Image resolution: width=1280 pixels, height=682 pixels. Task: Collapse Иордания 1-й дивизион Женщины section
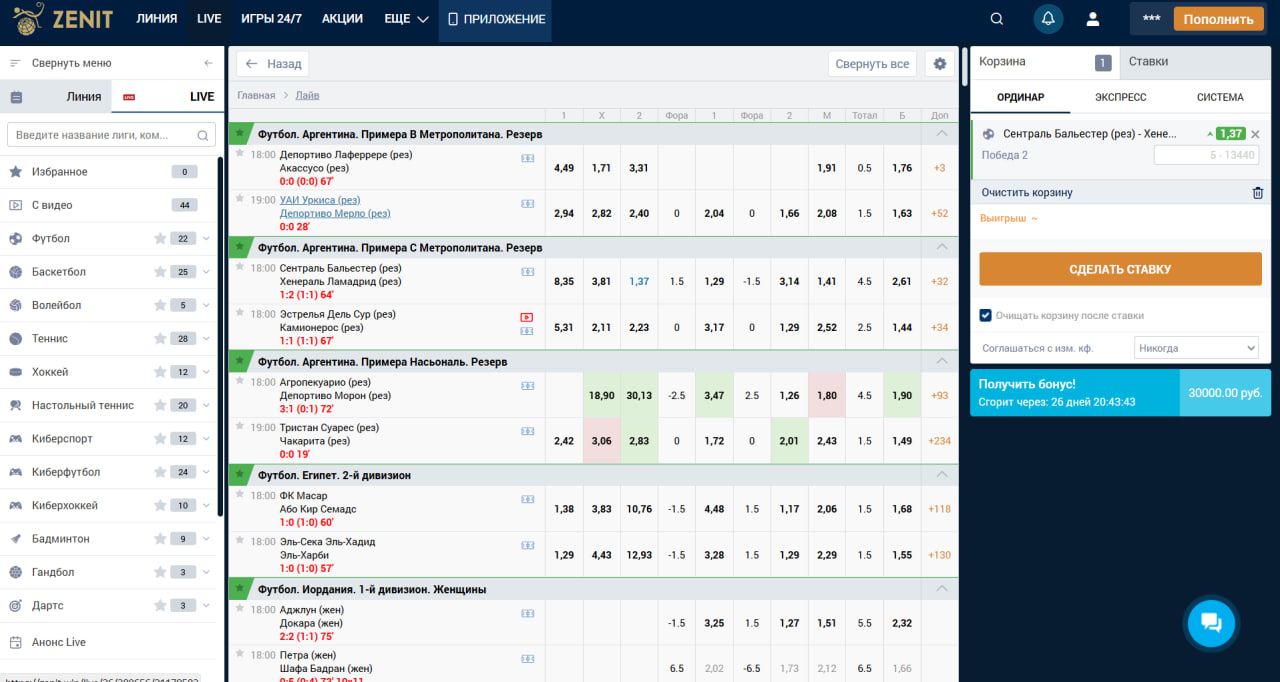(x=941, y=589)
